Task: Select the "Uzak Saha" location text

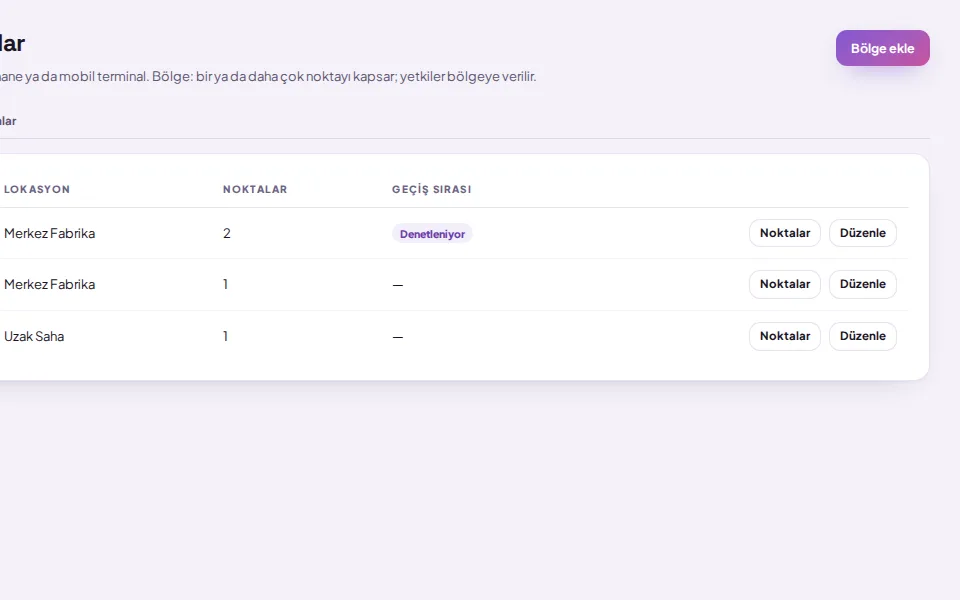Action: pos(34,336)
